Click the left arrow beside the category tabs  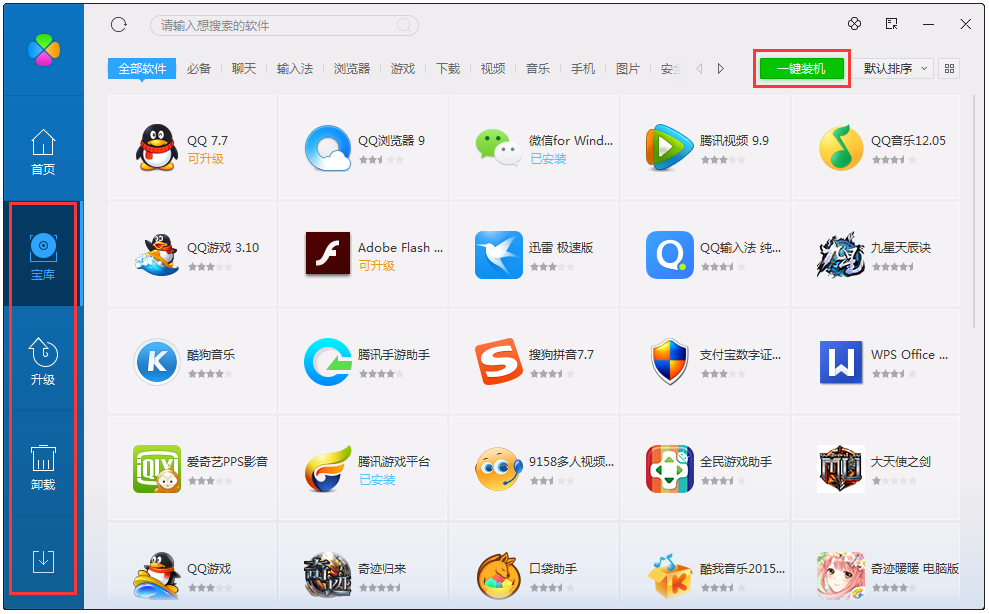point(701,69)
